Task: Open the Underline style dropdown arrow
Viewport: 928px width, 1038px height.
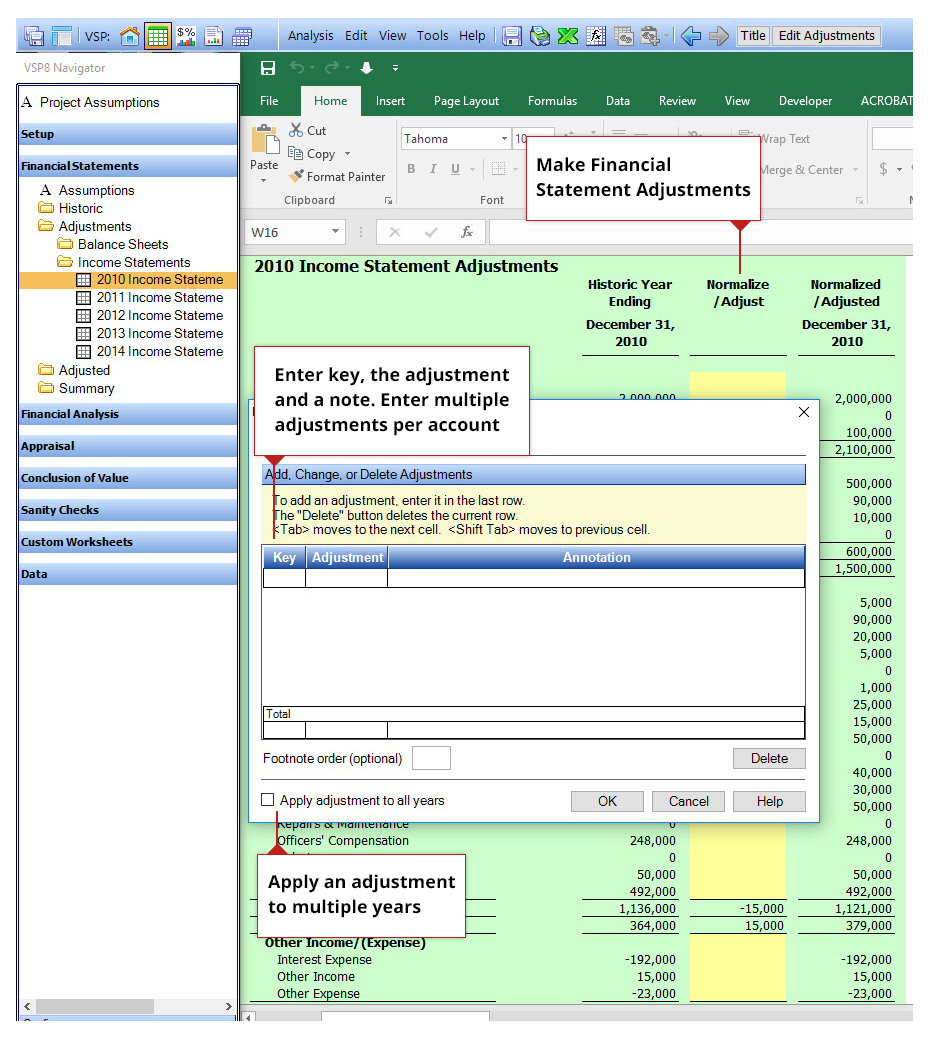Action: (x=473, y=169)
